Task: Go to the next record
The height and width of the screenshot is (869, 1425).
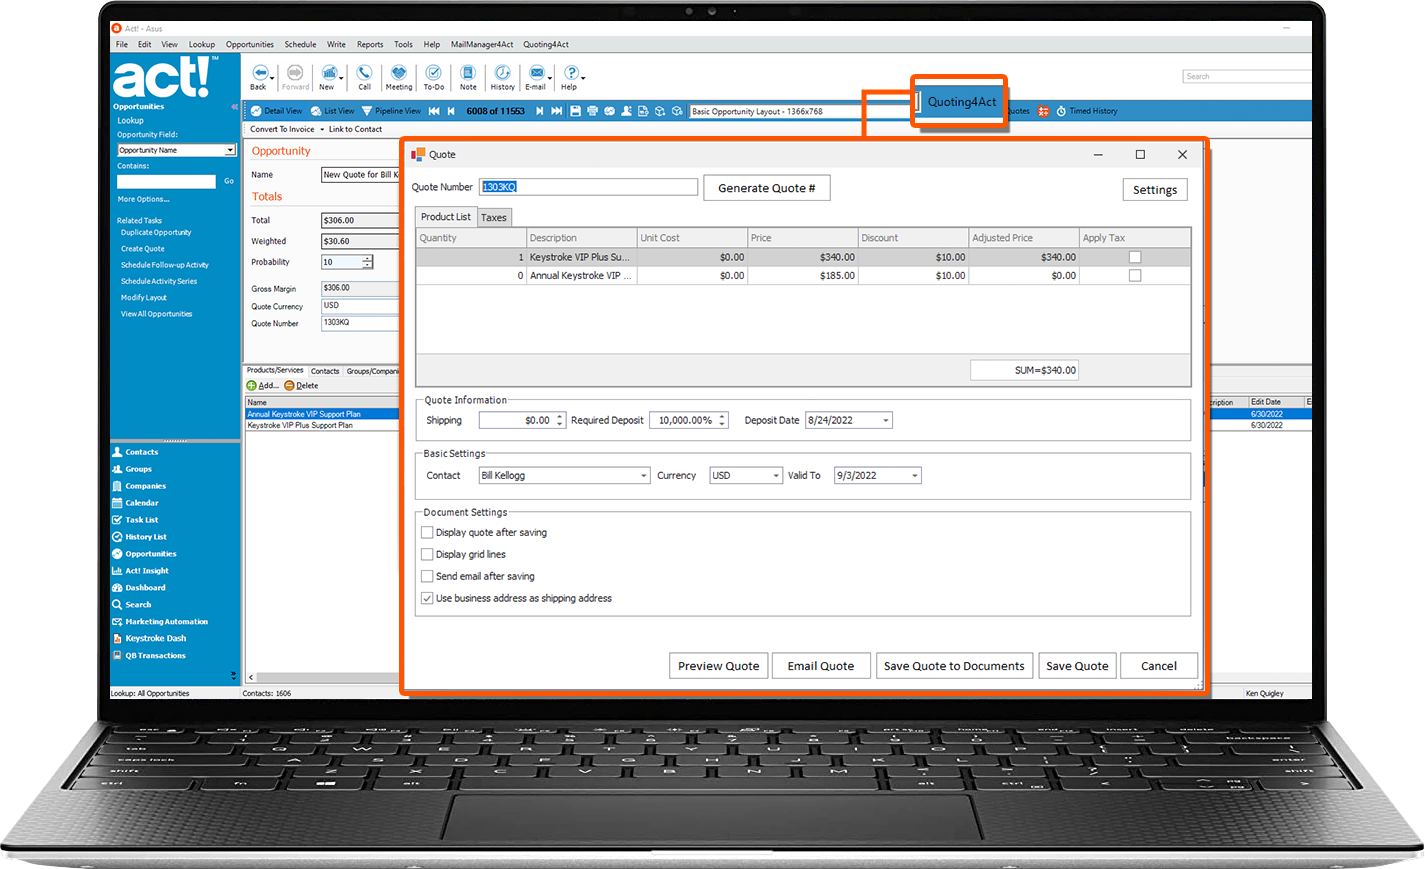Action: [540, 111]
